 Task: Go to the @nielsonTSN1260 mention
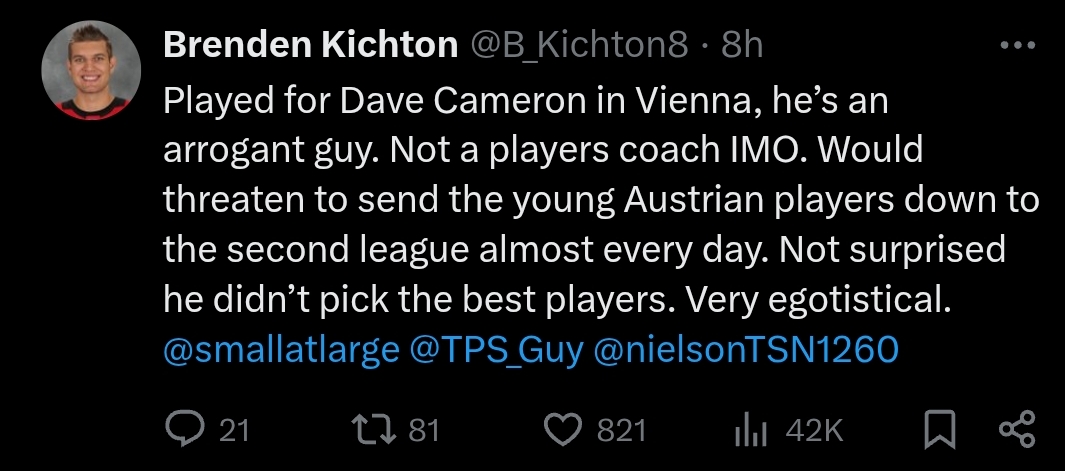(747, 350)
